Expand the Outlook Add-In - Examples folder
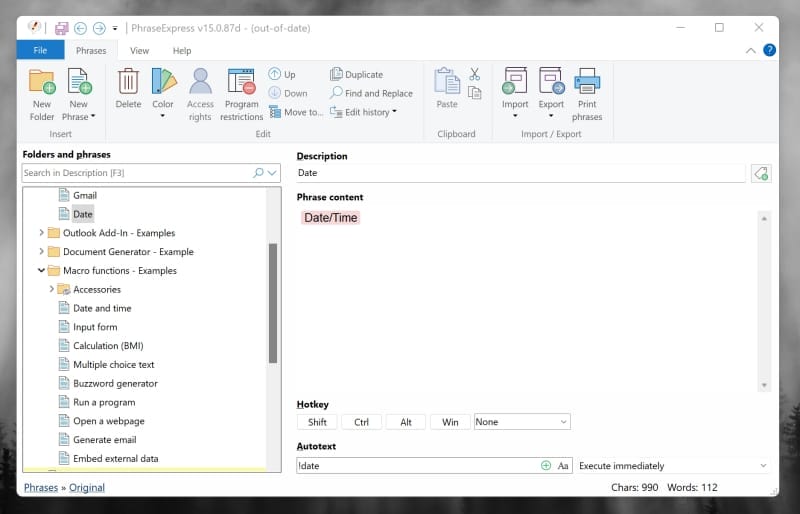Image resolution: width=800 pixels, height=514 pixels. tap(41, 233)
